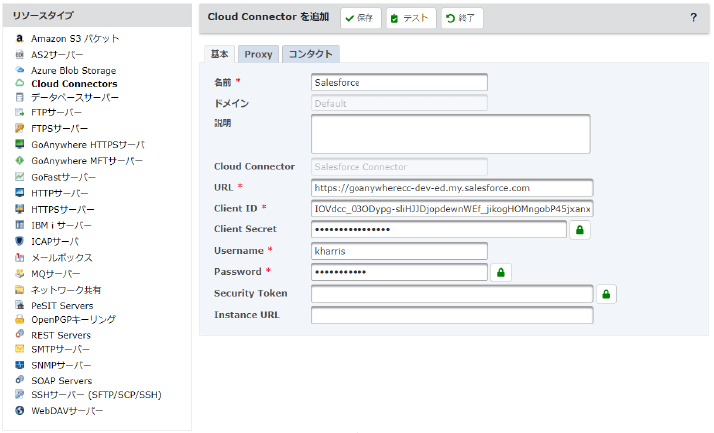Click the OpenPGP key ring icon

[x=20, y=319]
